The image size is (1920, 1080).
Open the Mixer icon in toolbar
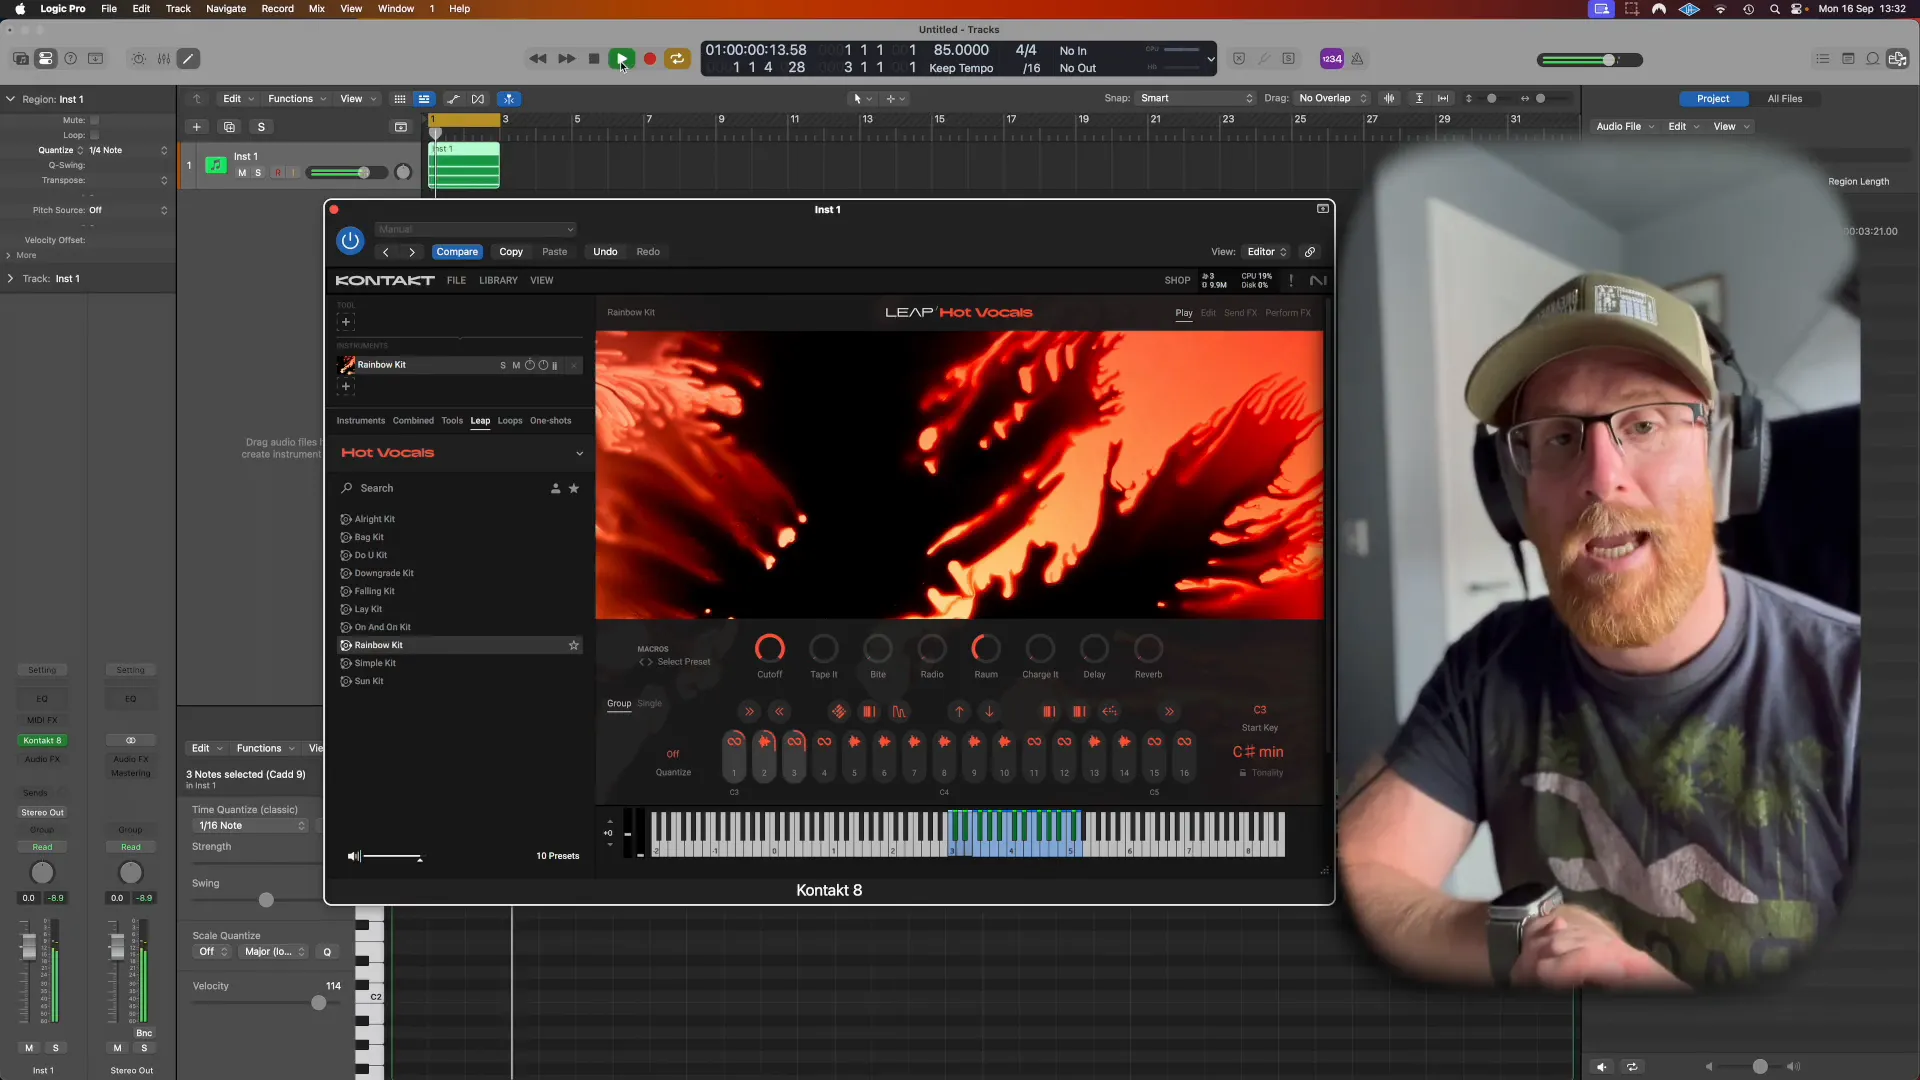point(164,59)
